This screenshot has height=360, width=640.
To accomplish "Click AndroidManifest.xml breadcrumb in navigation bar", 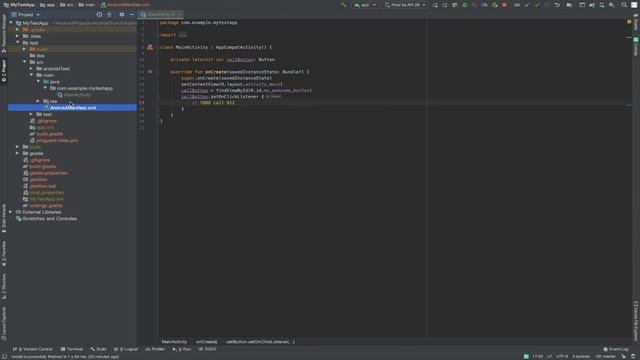I will [125, 5].
